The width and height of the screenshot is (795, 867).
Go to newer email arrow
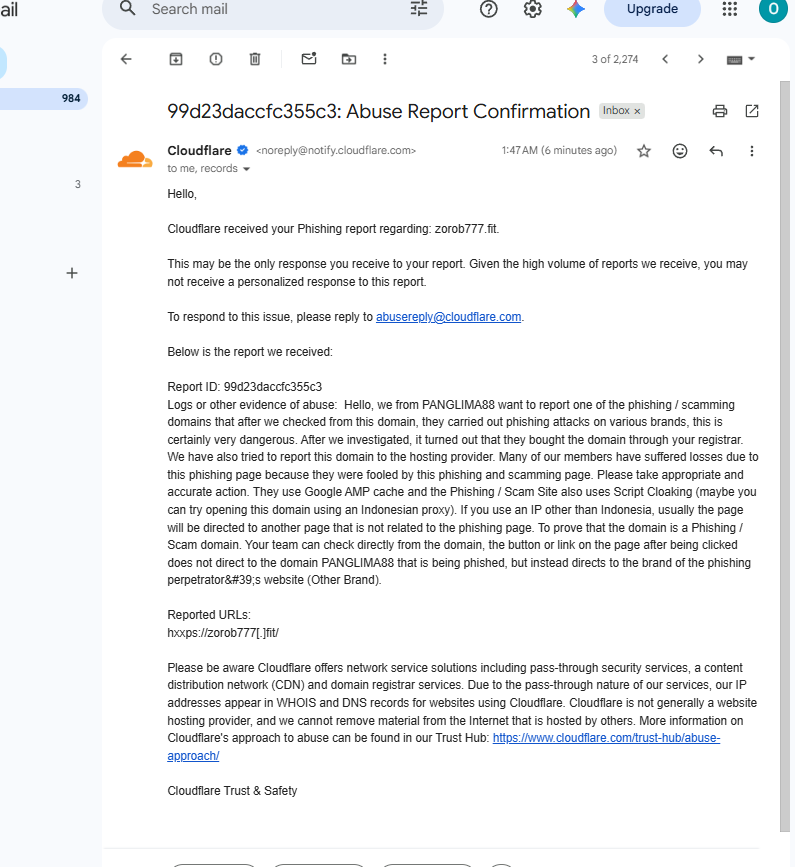(x=665, y=59)
